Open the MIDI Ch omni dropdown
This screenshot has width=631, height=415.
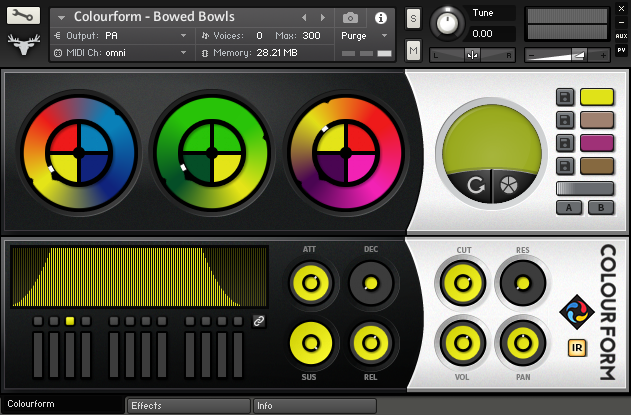[x=121, y=53]
